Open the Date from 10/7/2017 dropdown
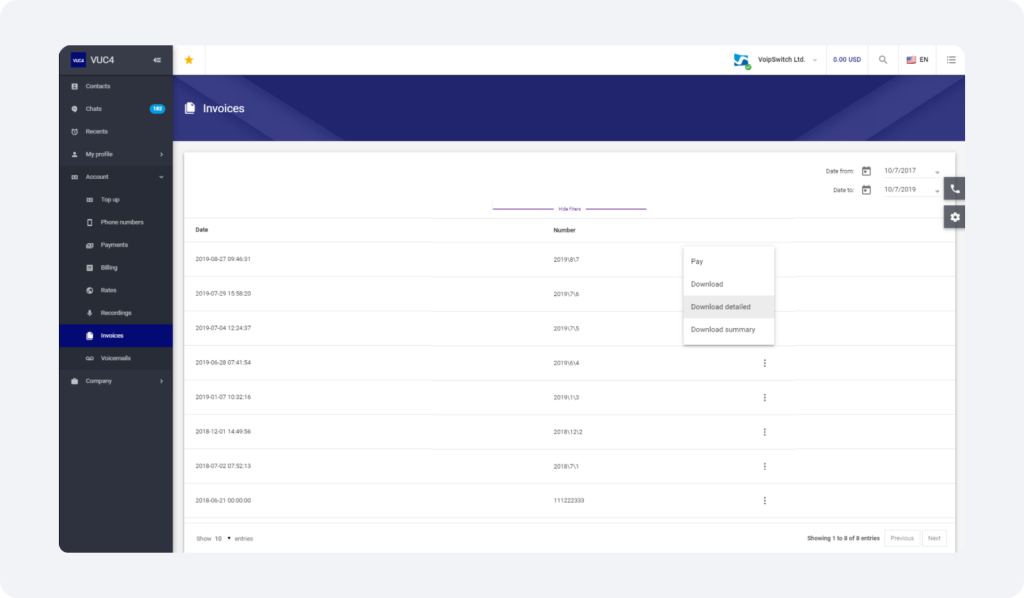The width and height of the screenshot is (1024, 598). point(912,171)
